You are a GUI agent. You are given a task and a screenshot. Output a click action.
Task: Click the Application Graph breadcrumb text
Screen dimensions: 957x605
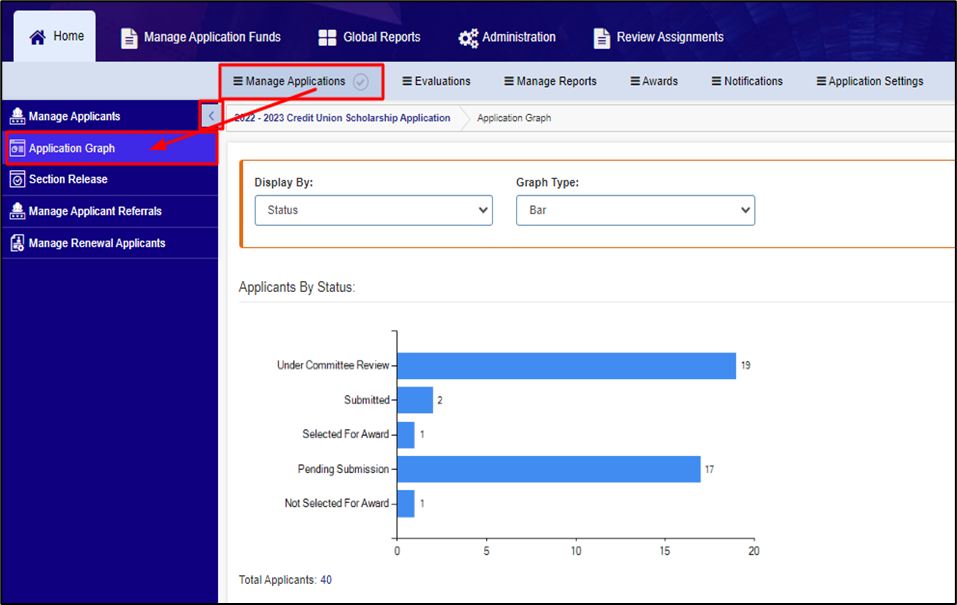pos(514,118)
